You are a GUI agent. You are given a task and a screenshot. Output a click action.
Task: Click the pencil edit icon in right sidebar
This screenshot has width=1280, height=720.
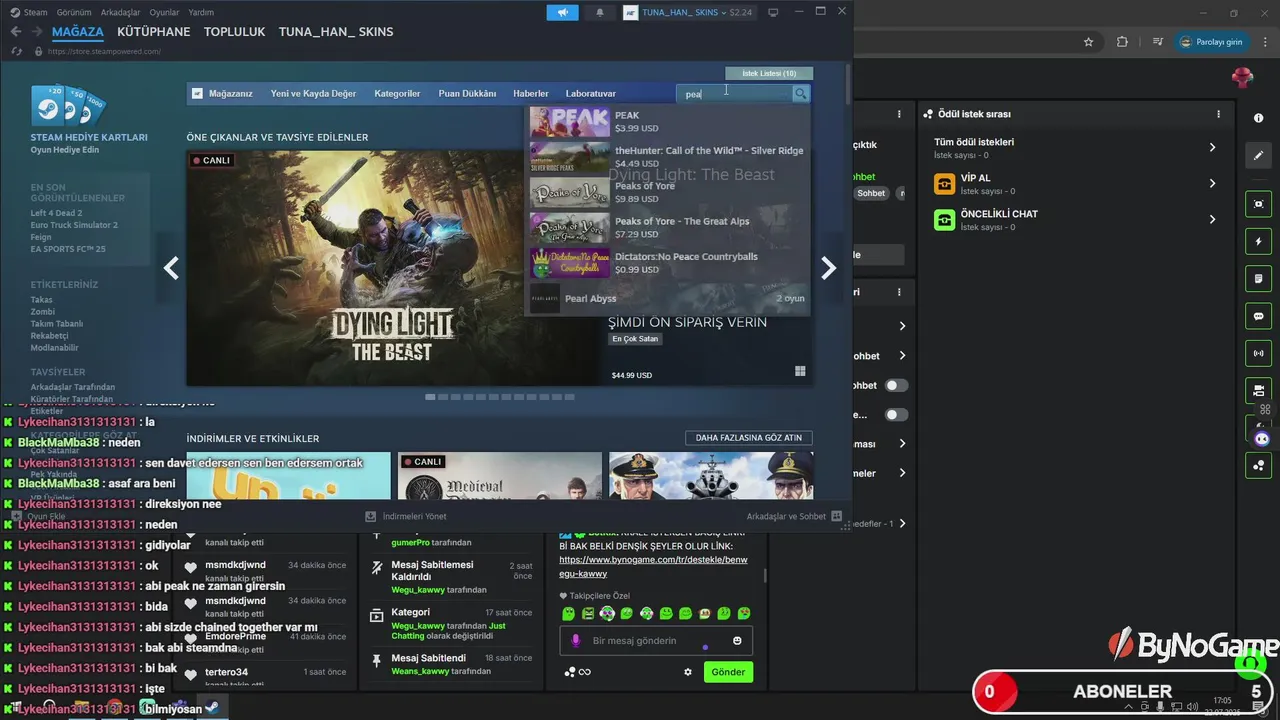click(1258, 155)
